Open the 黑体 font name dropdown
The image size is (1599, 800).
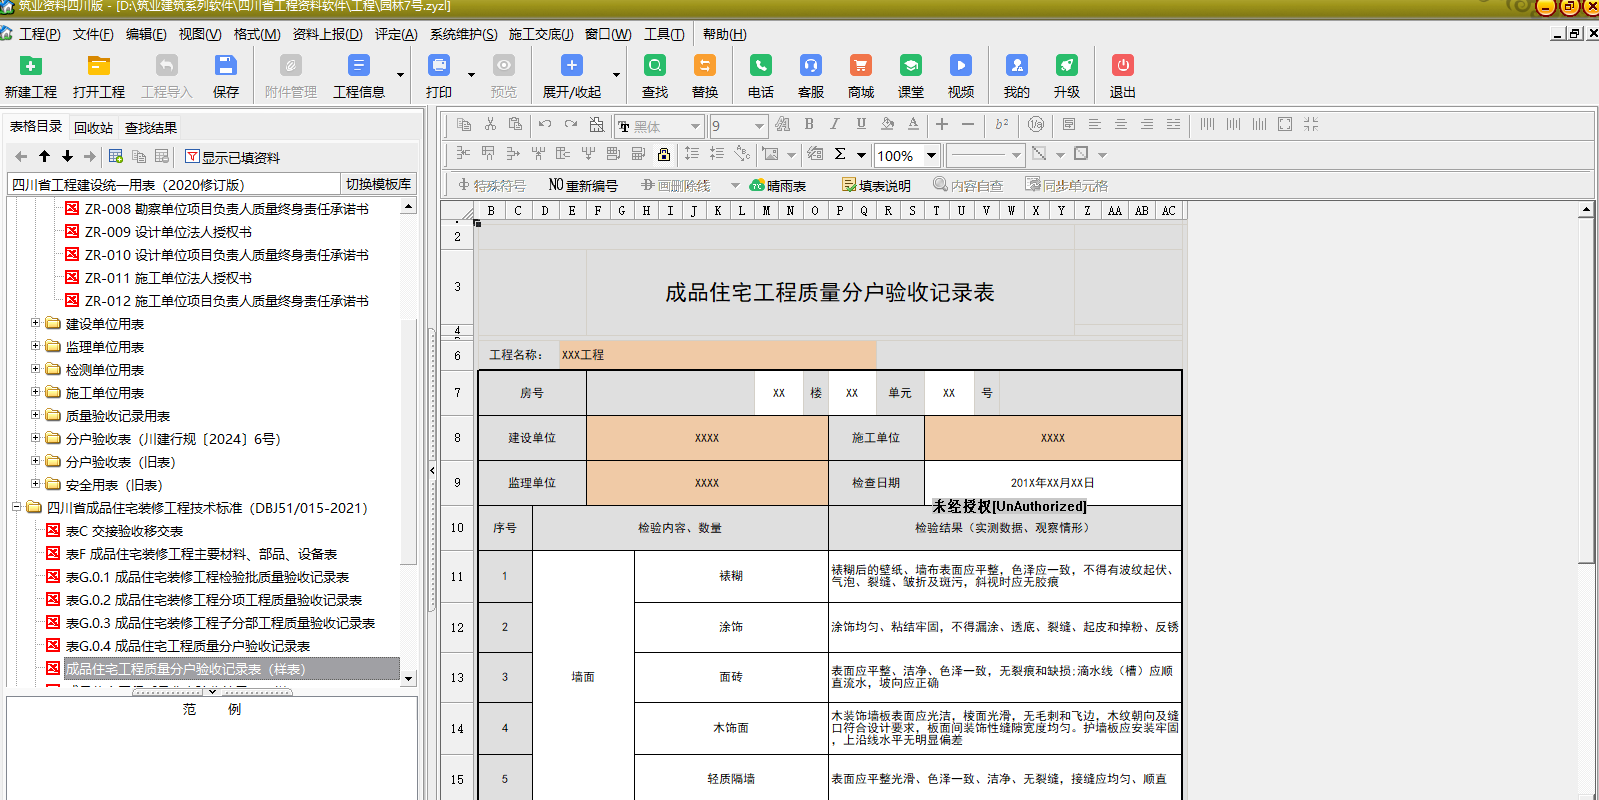694,126
